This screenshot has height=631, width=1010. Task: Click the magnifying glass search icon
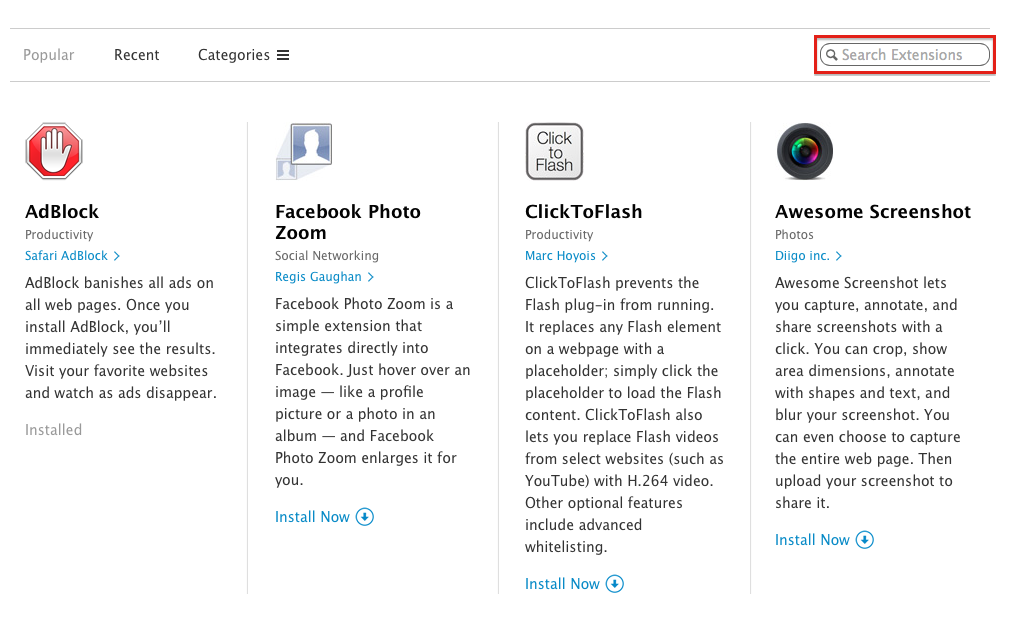831,56
